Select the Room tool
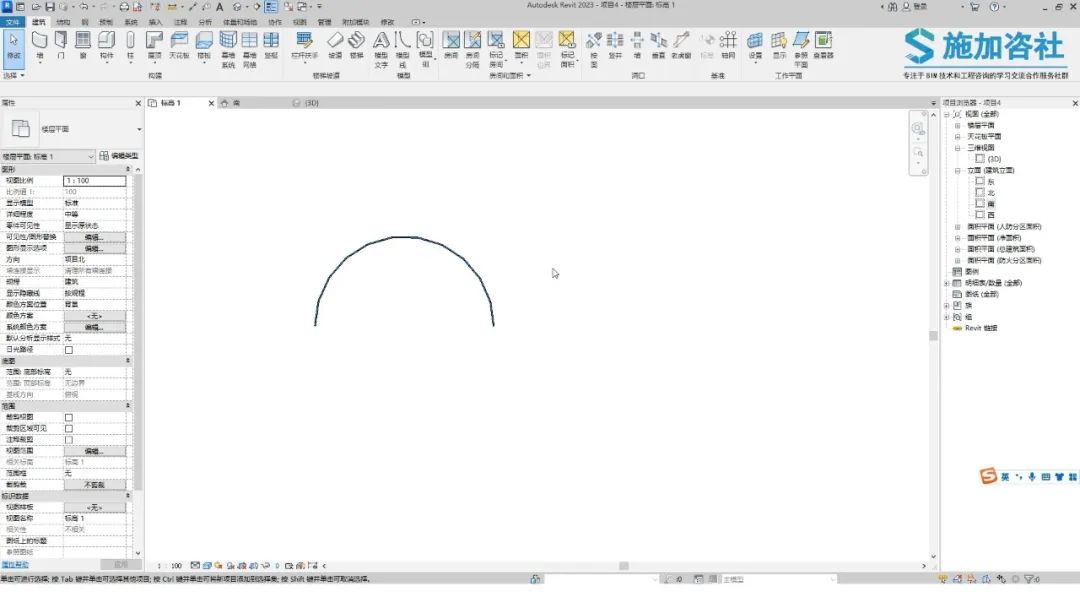The width and height of the screenshot is (1080, 608). click(451, 45)
